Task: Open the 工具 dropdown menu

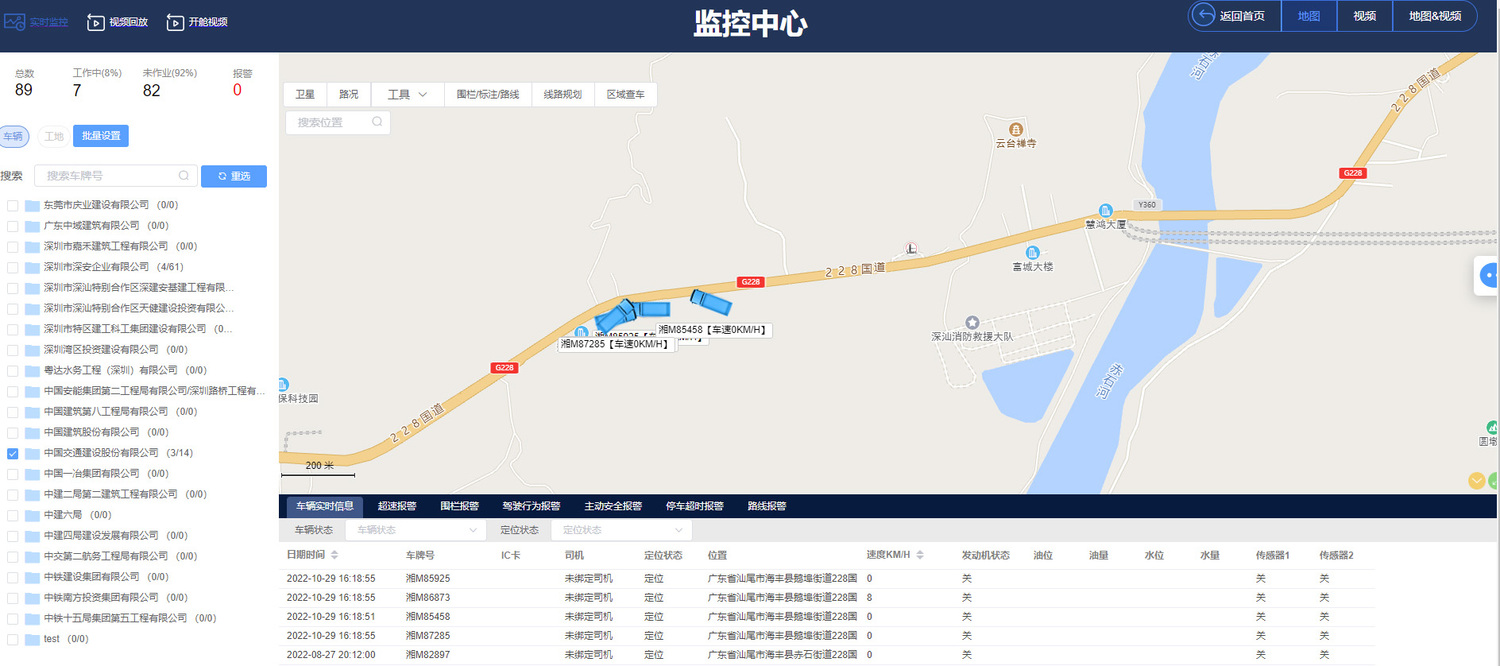Action: point(407,95)
